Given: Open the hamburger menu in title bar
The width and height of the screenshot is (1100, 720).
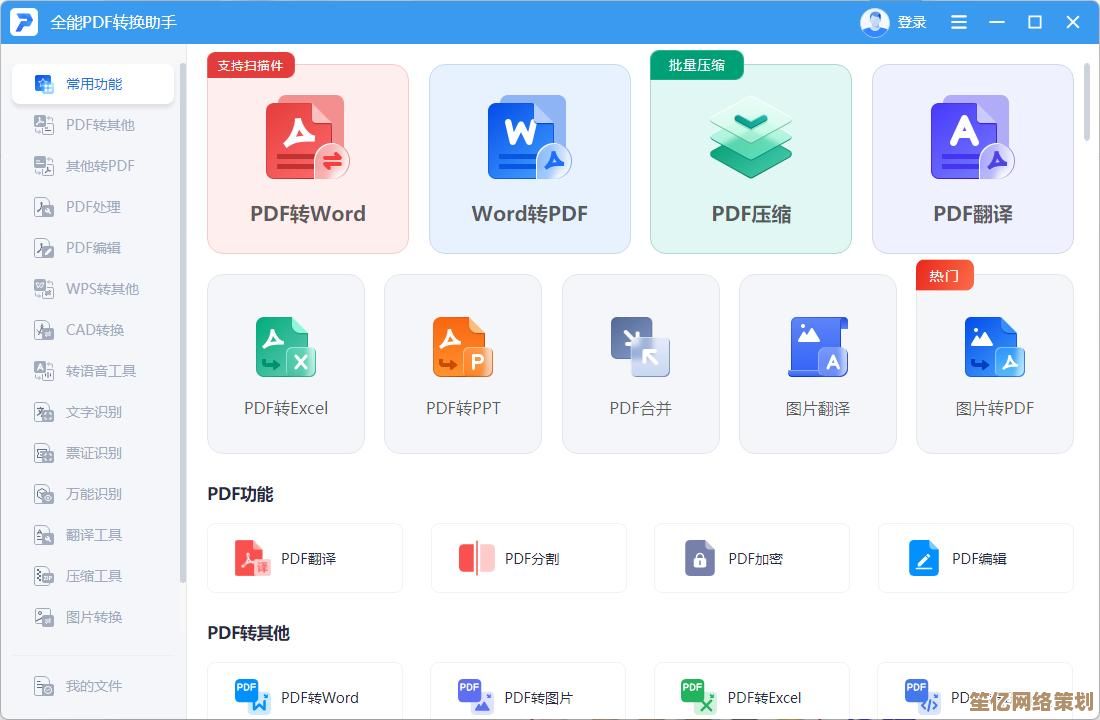Looking at the screenshot, I should 959,22.
